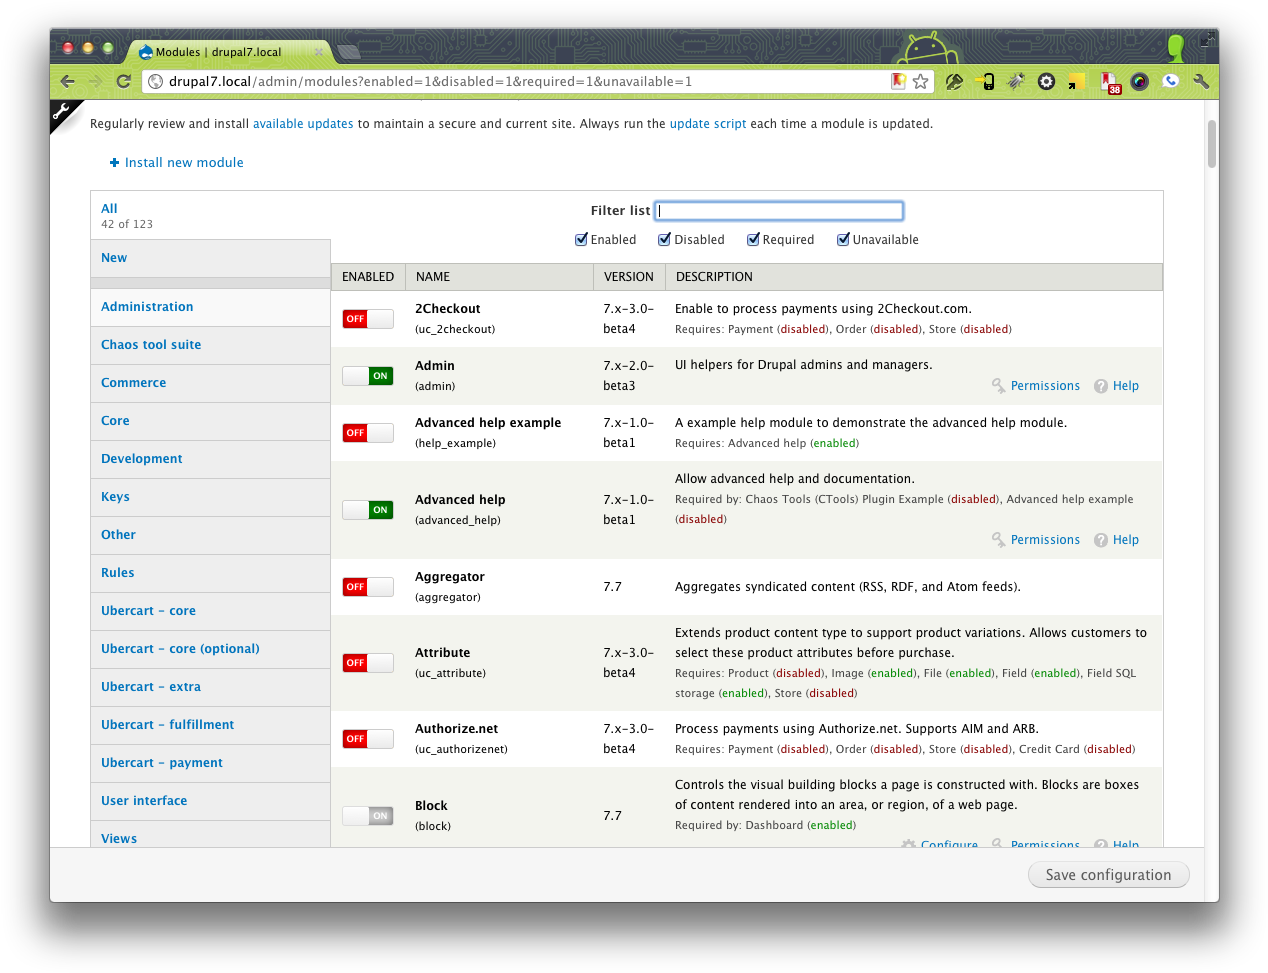Open the update script link
Image resolution: width=1268 pixels, height=973 pixels.
(708, 124)
